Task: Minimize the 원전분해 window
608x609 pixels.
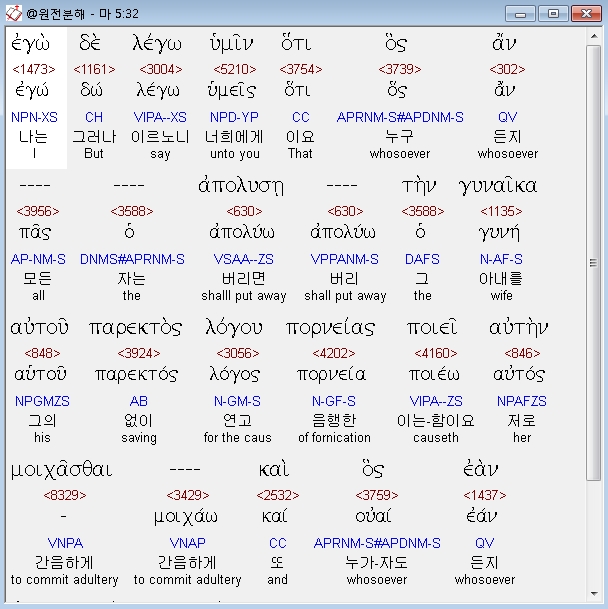Action: pyautogui.click(x=520, y=14)
